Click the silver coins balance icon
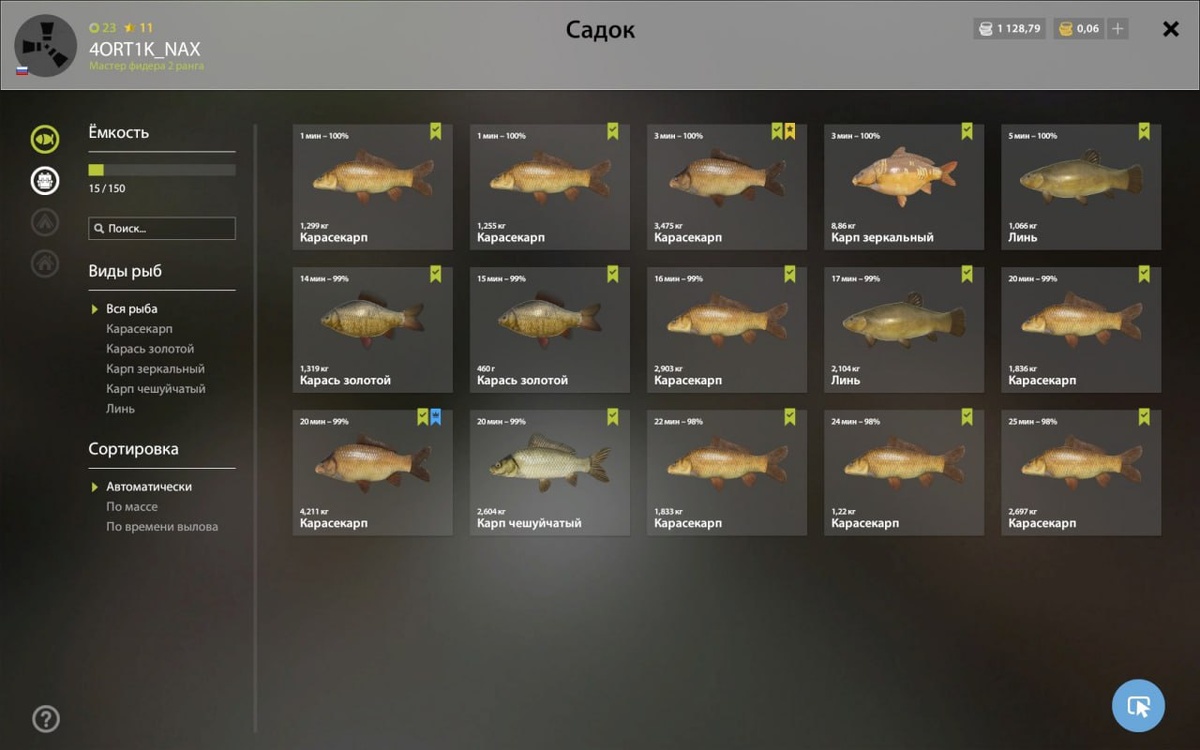Viewport: 1200px width, 750px height. [986, 29]
